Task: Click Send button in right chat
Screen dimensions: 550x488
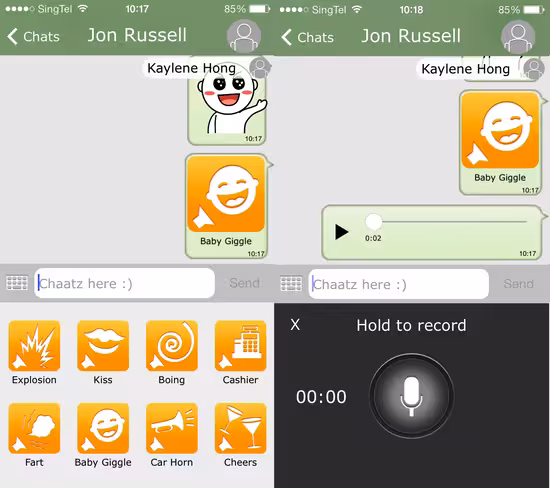Action: pyautogui.click(x=518, y=283)
